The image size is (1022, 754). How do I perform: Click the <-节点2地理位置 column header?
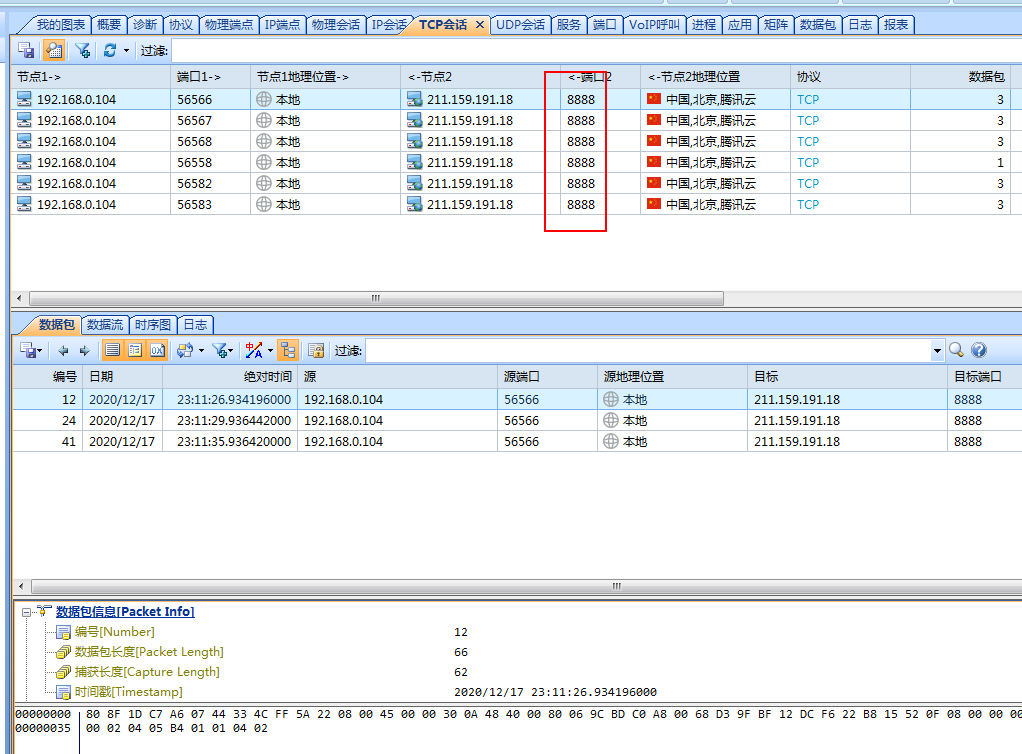715,77
